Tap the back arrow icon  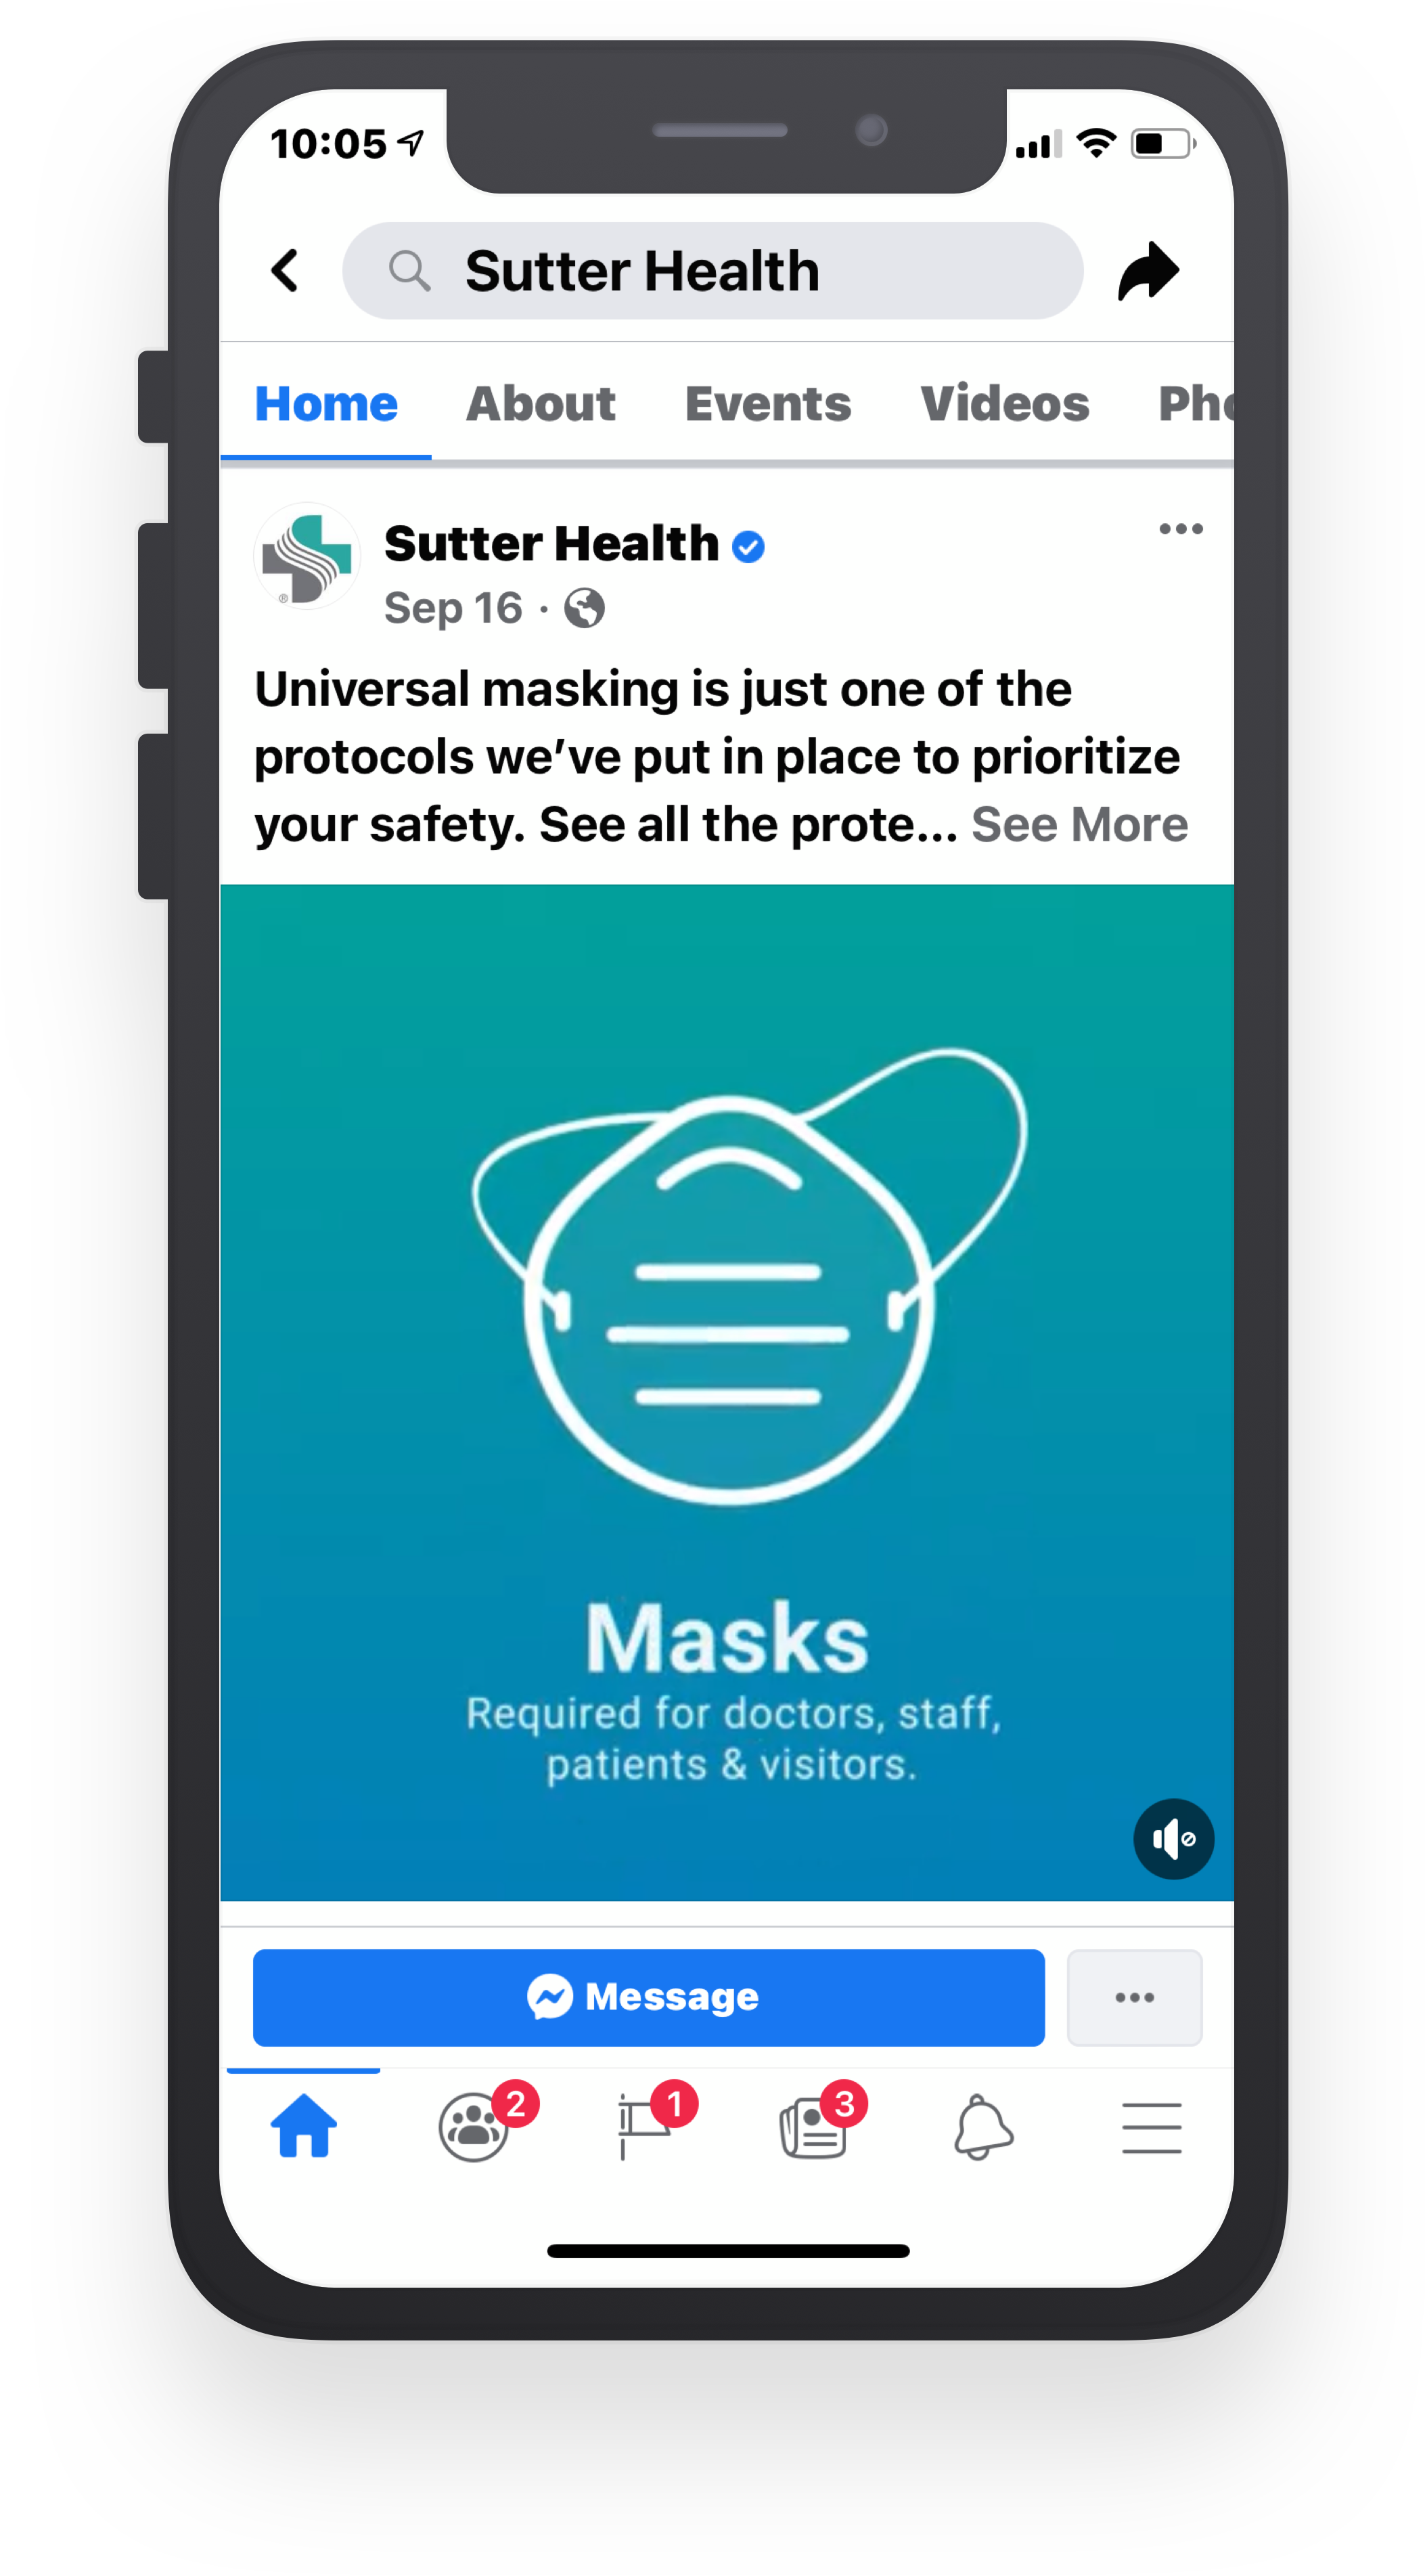(x=285, y=271)
